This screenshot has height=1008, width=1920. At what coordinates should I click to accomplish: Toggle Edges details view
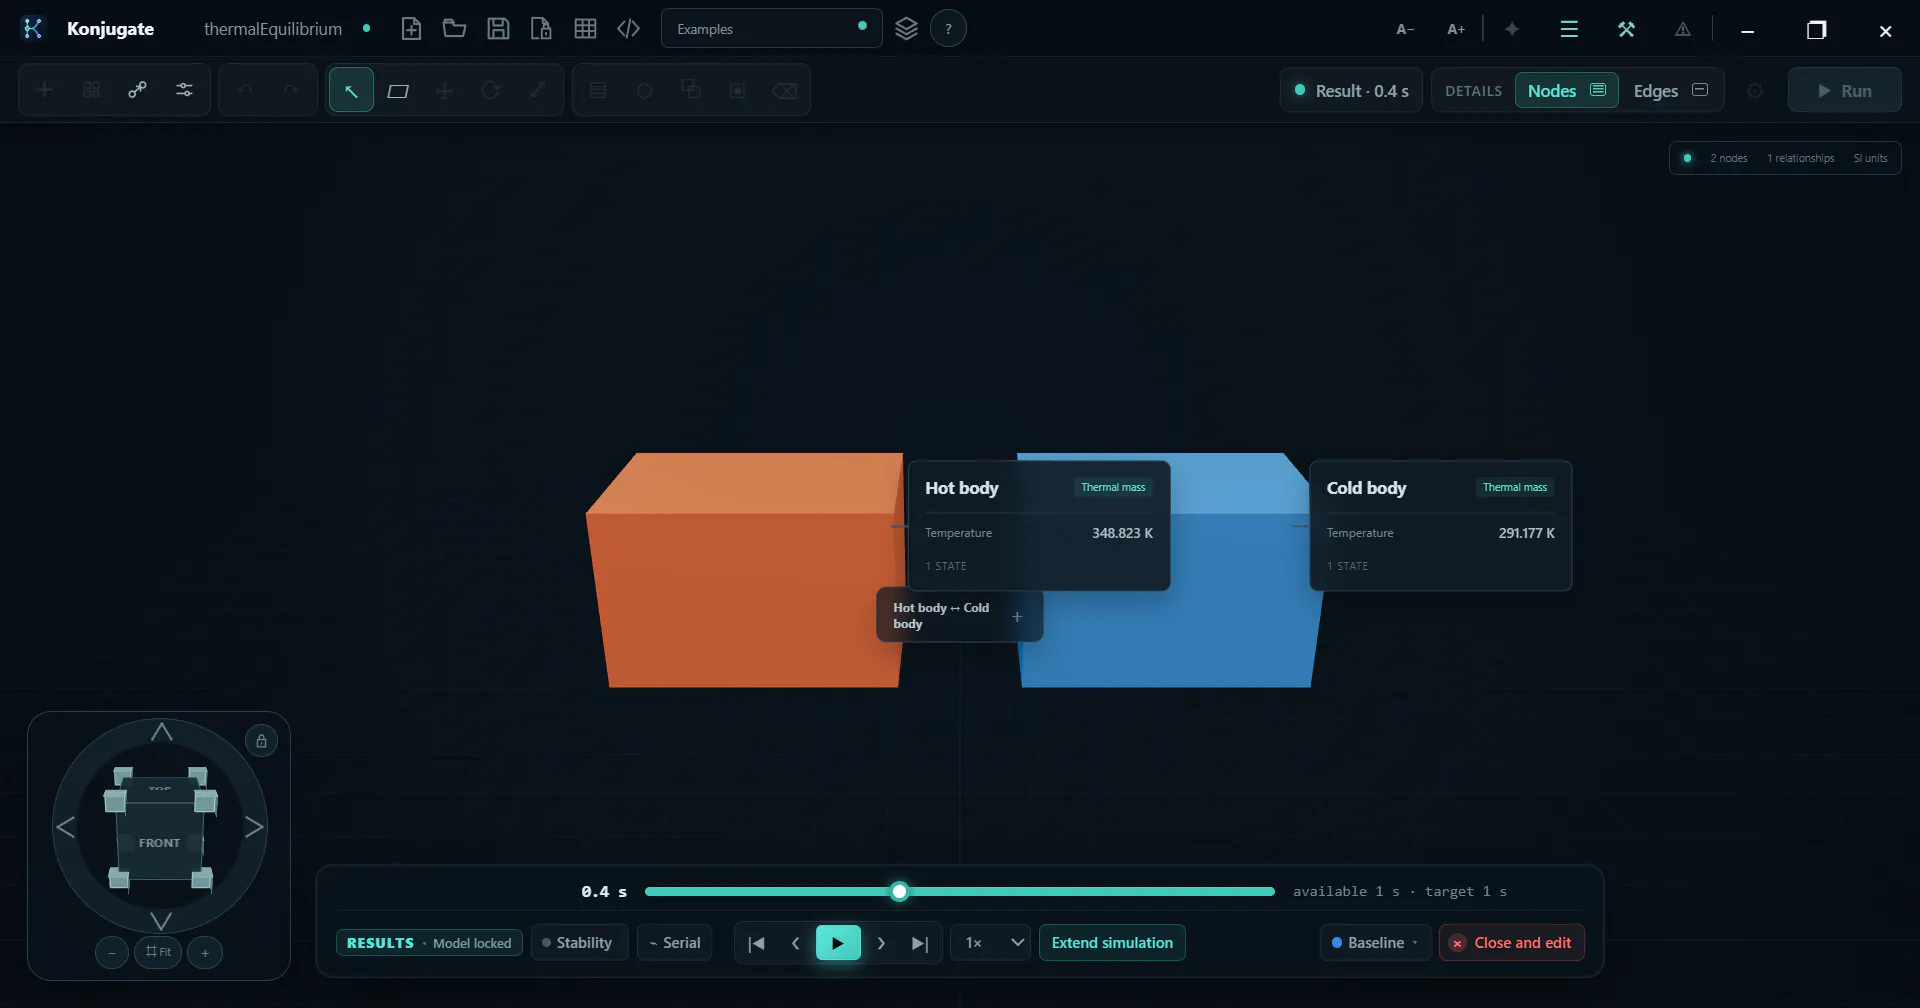1670,91
